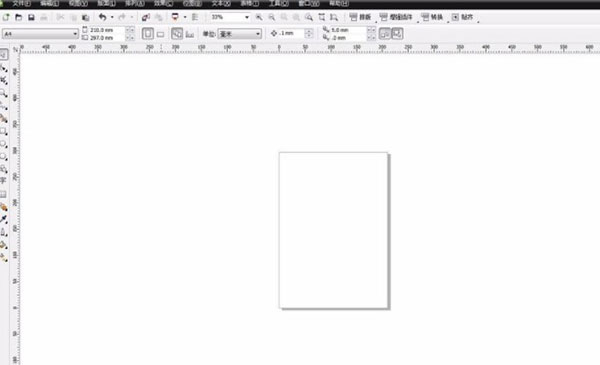This screenshot has width=600, height=365.
Task: Toggle landscape page orientation
Action: pos(161,34)
